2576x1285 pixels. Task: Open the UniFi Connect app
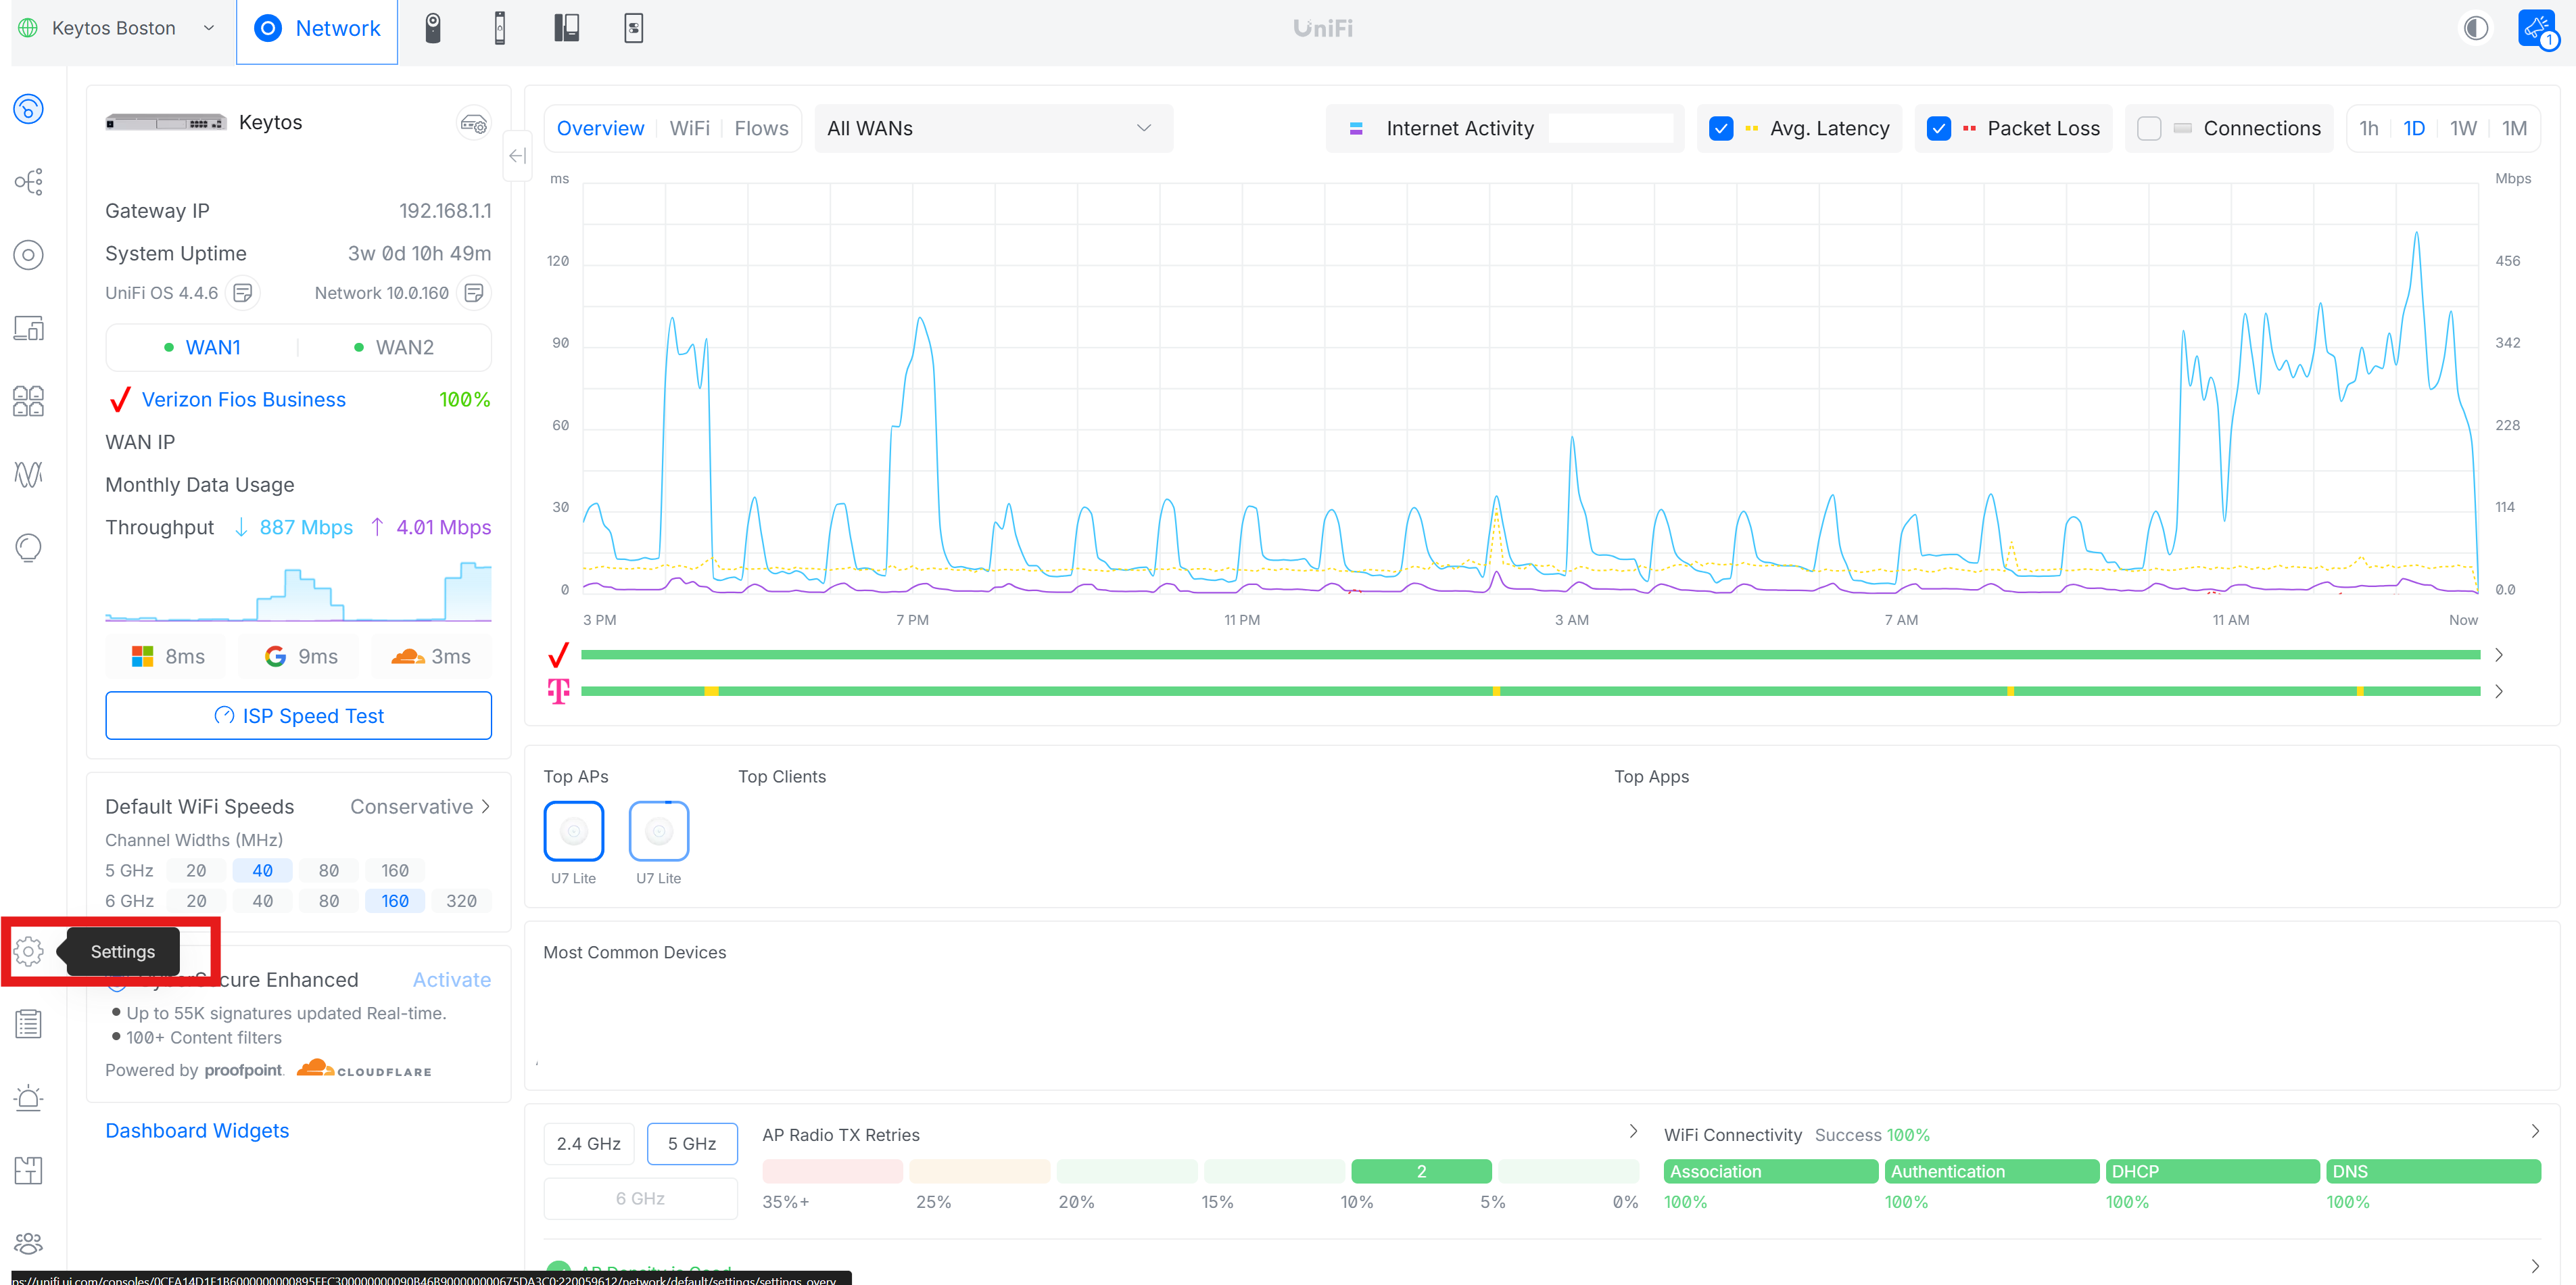(x=633, y=27)
